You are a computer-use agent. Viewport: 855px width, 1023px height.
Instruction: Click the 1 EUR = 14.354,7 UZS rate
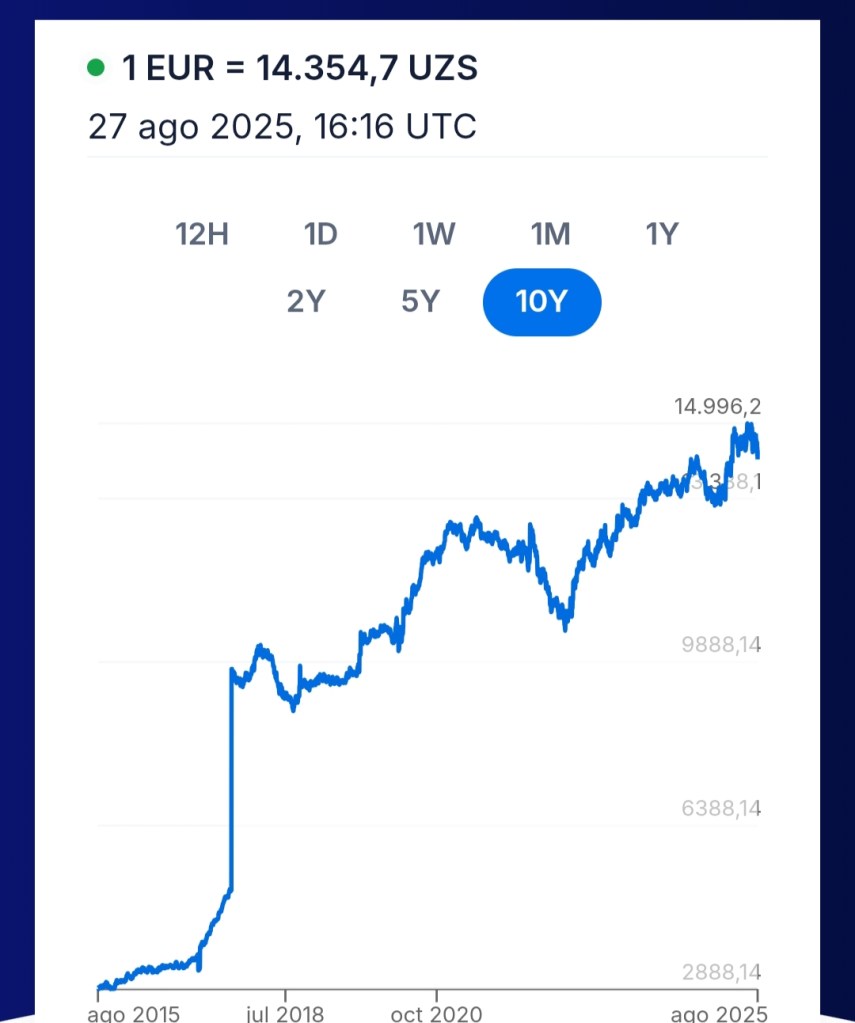(x=299, y=68)
